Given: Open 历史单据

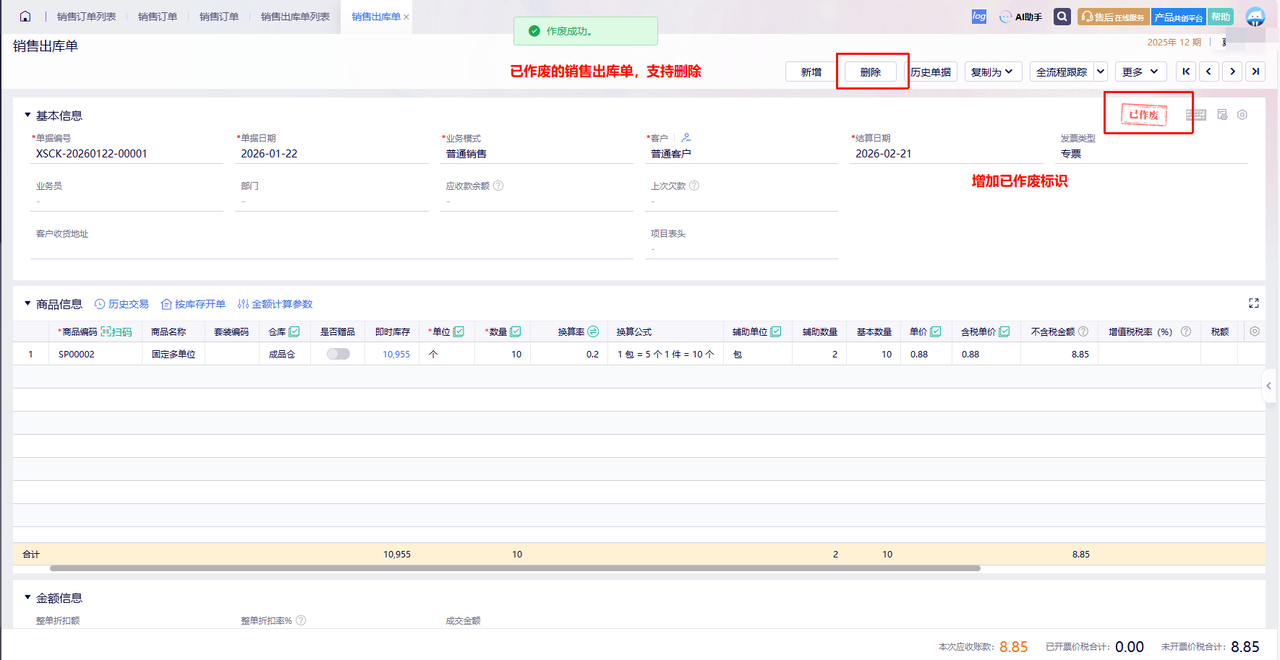Looking at the screenshot, I should click(930, 71).
